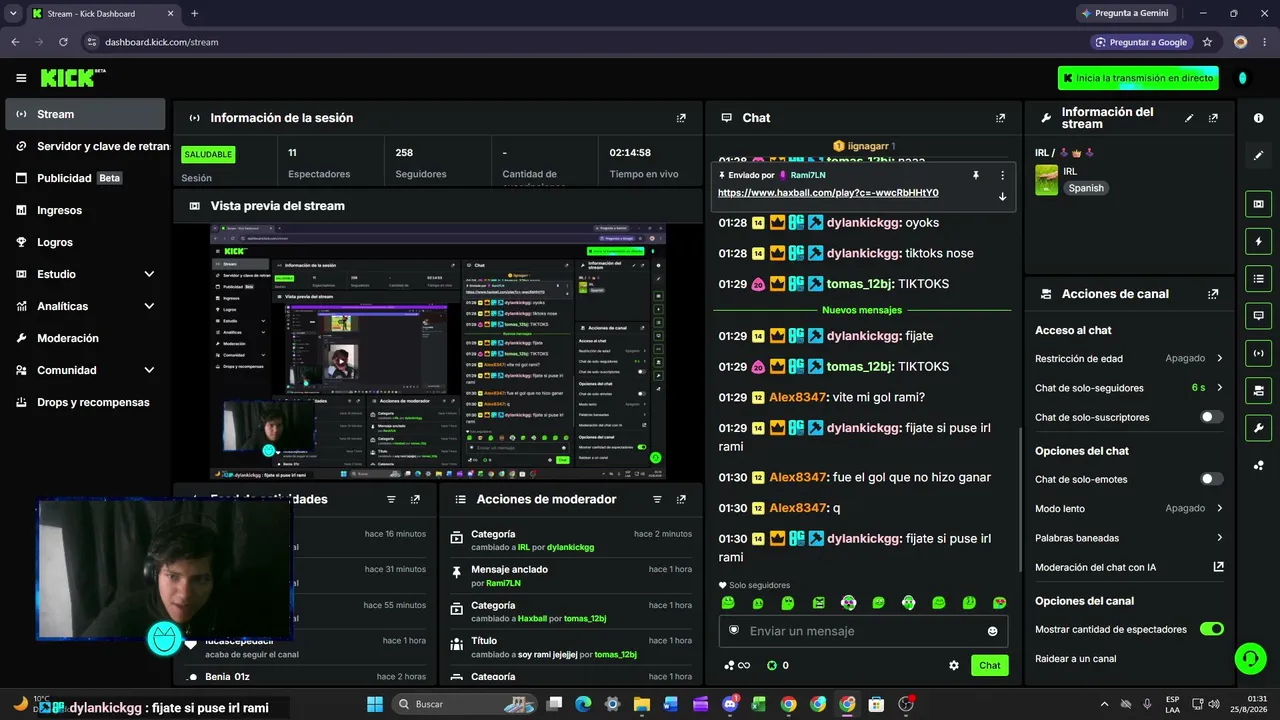Pop out the Acciones de canal panel

[1213, 294]
